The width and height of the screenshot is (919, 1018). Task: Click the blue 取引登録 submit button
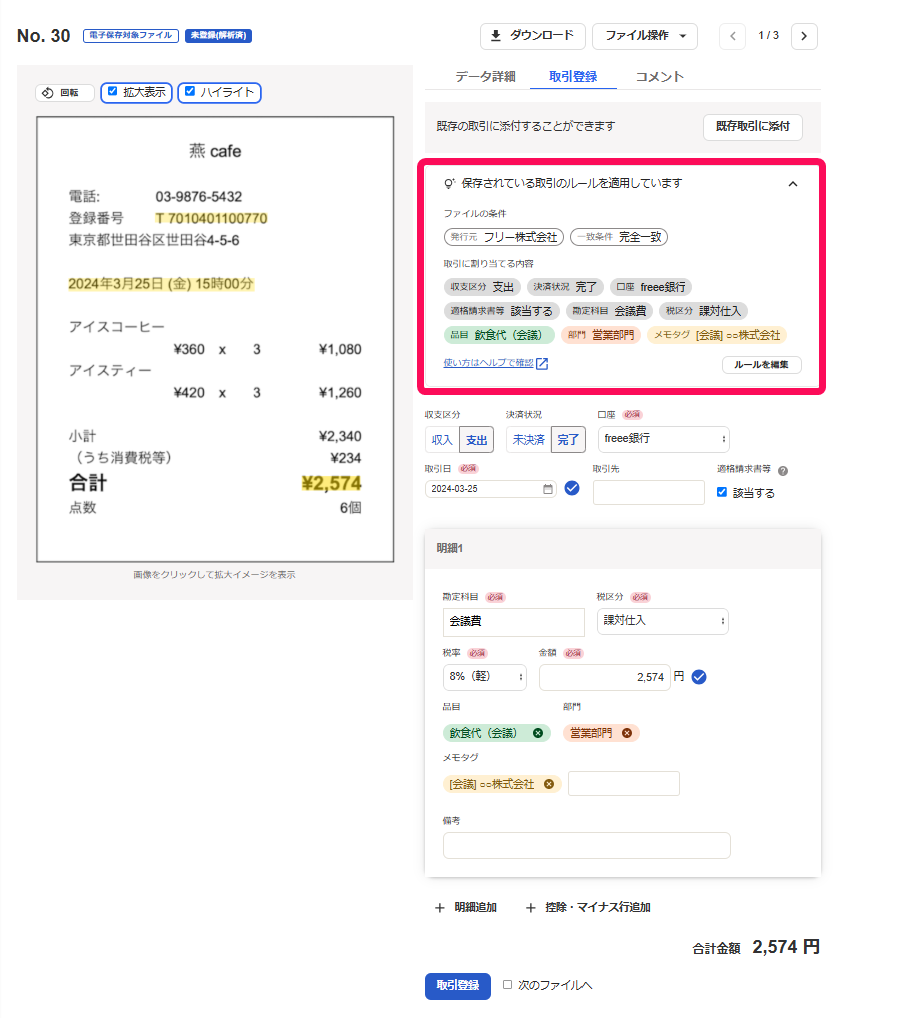click(458, 986)
